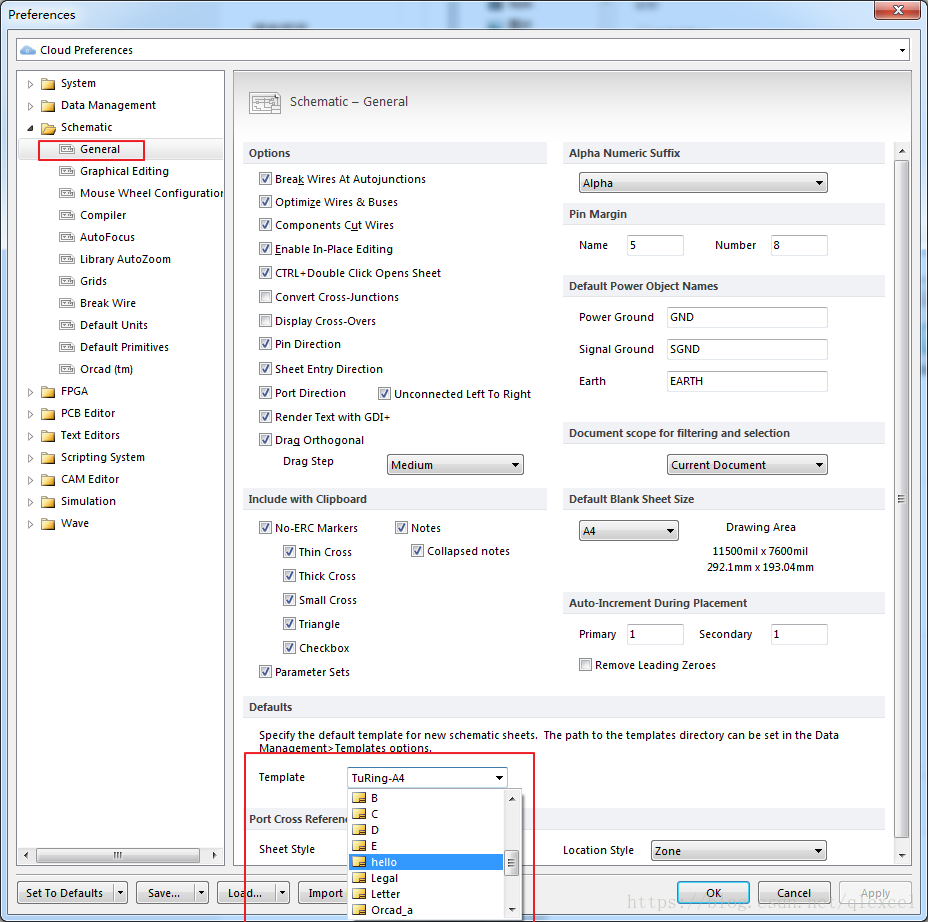Click the Power Ground name field

(x=747, y=317)
